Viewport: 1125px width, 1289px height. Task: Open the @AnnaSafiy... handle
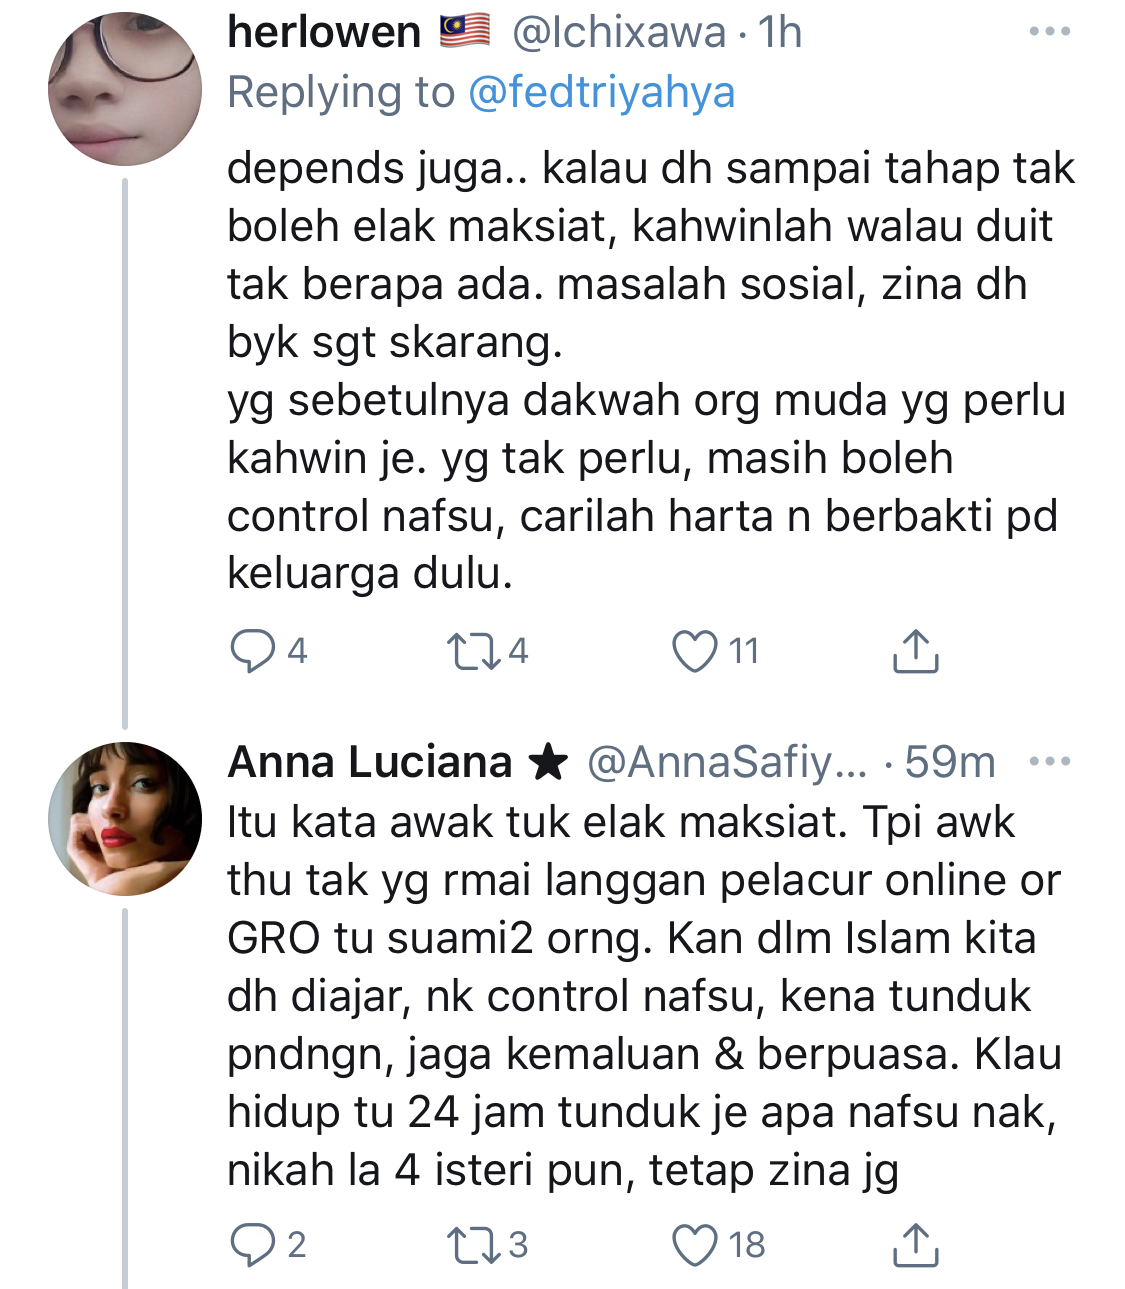(x=727, y=762)
